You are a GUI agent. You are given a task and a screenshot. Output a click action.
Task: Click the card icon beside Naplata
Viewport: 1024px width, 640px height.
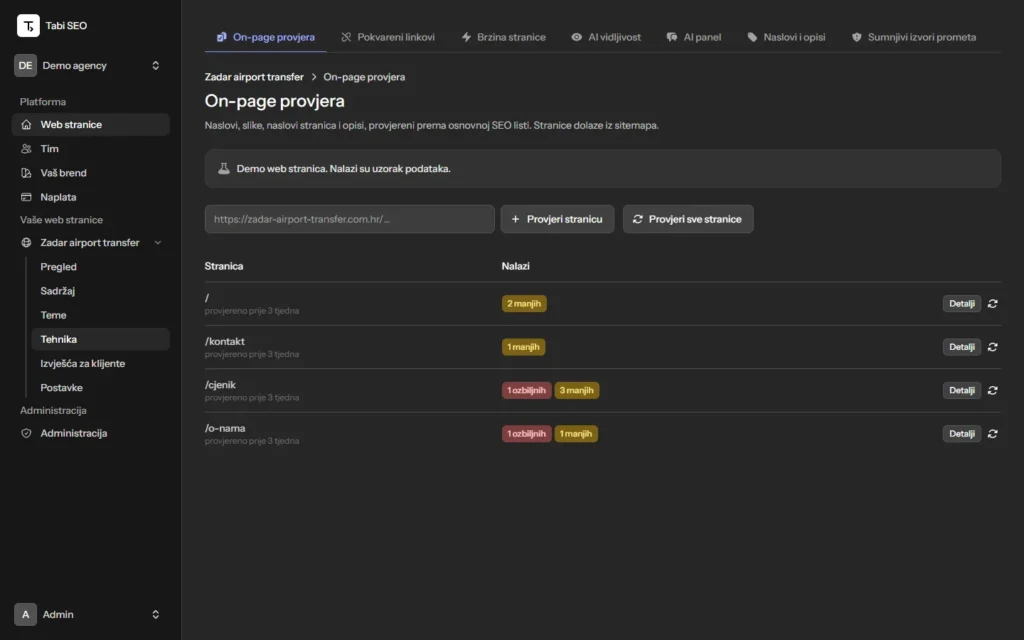point(26,197)
